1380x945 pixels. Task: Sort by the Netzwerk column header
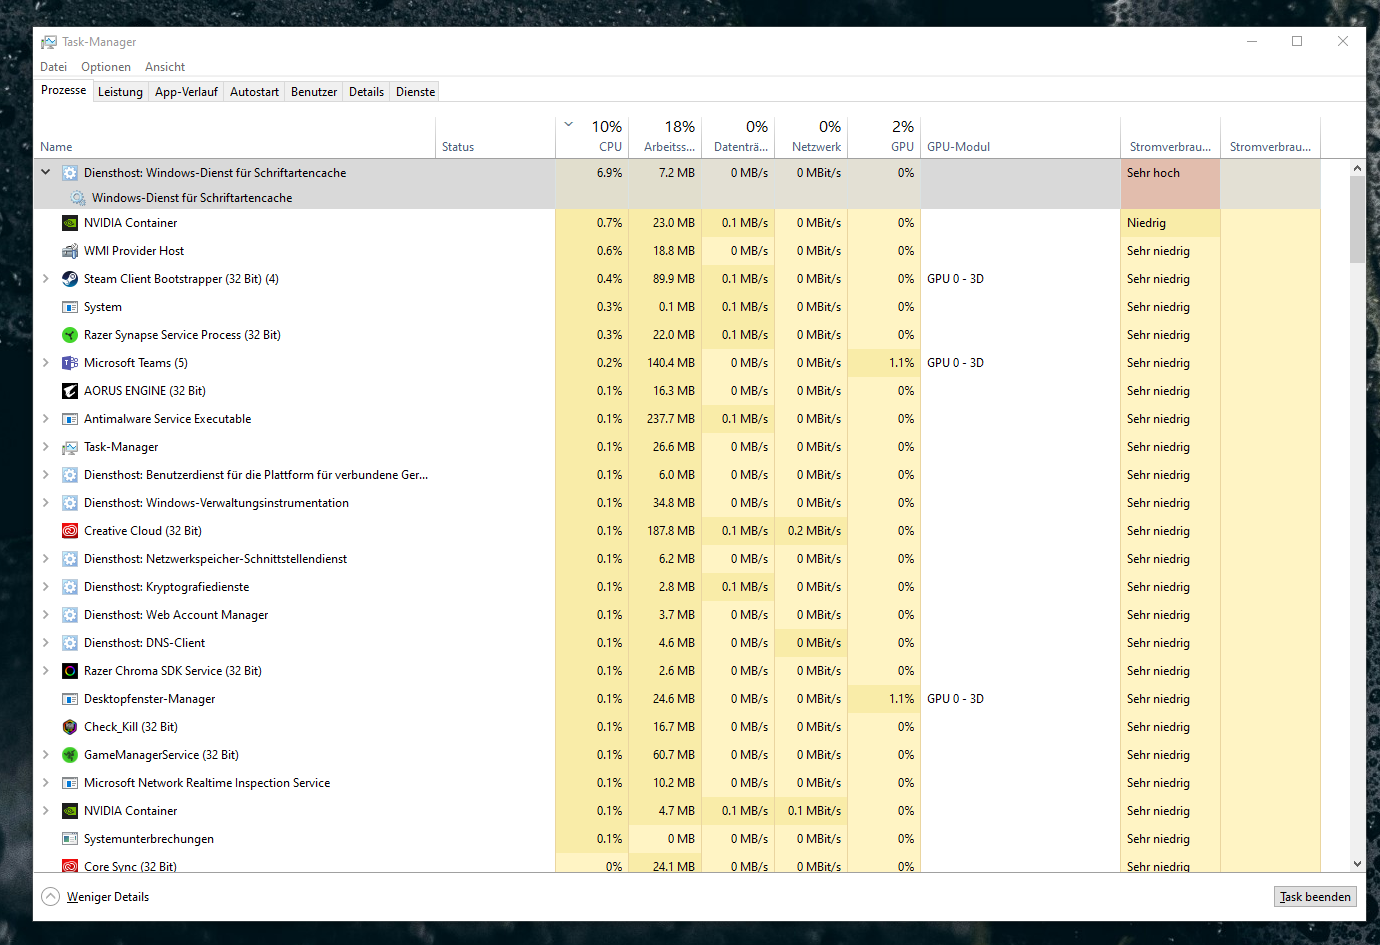811,138
